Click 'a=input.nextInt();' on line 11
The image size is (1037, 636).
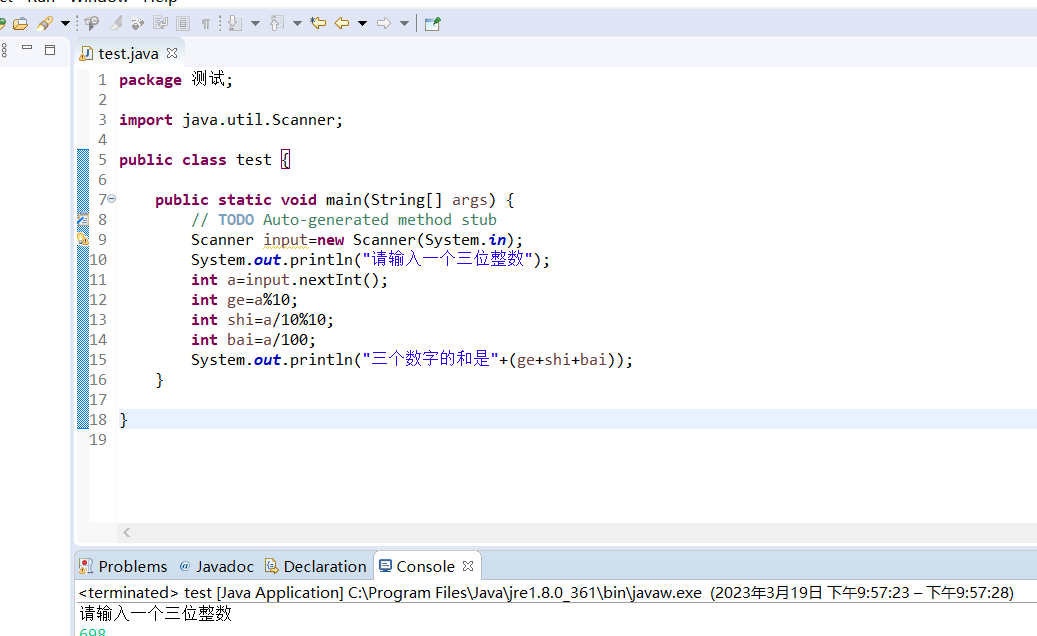pos(308,280)
